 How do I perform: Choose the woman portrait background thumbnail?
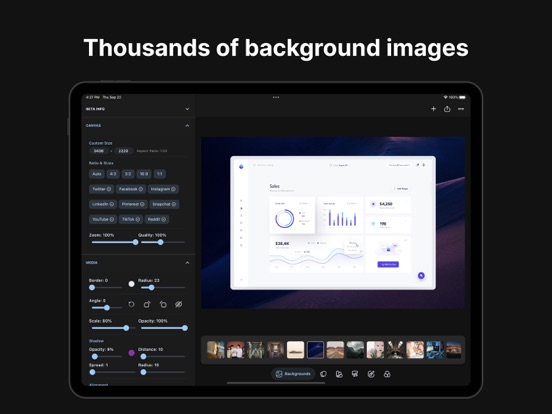coord(375,350)
